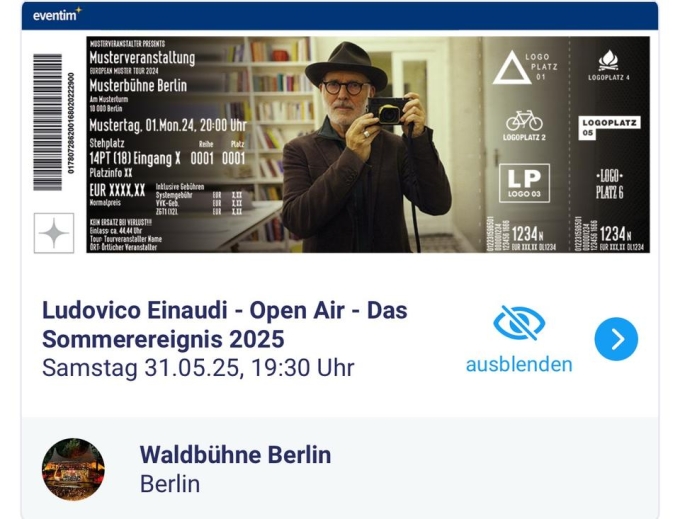Click the bicycle Logoplatz 2 icon
Viewport: 680px width, 519px height.
(x=524, y=125)
